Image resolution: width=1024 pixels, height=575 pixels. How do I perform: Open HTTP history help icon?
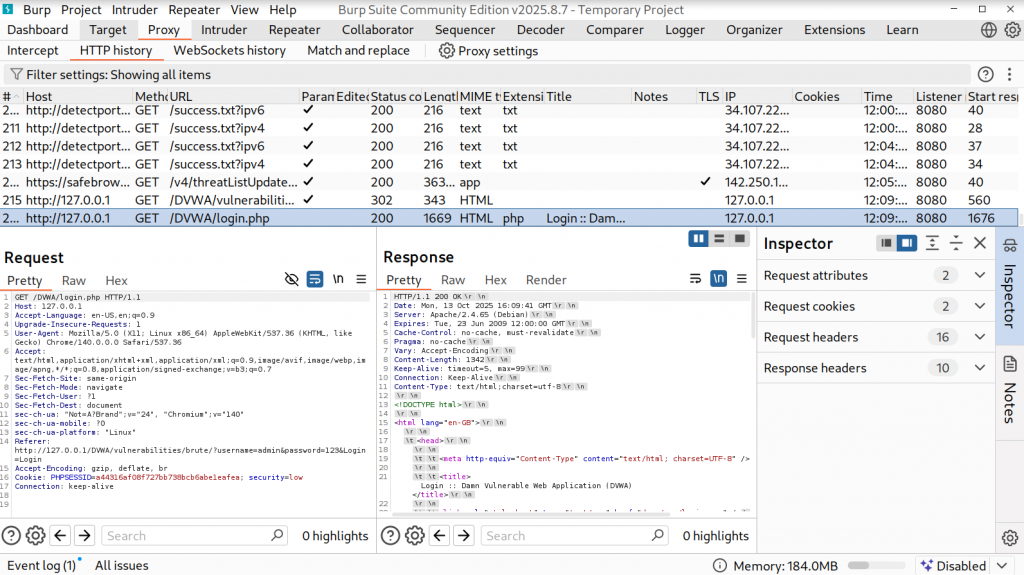(985, 74)
